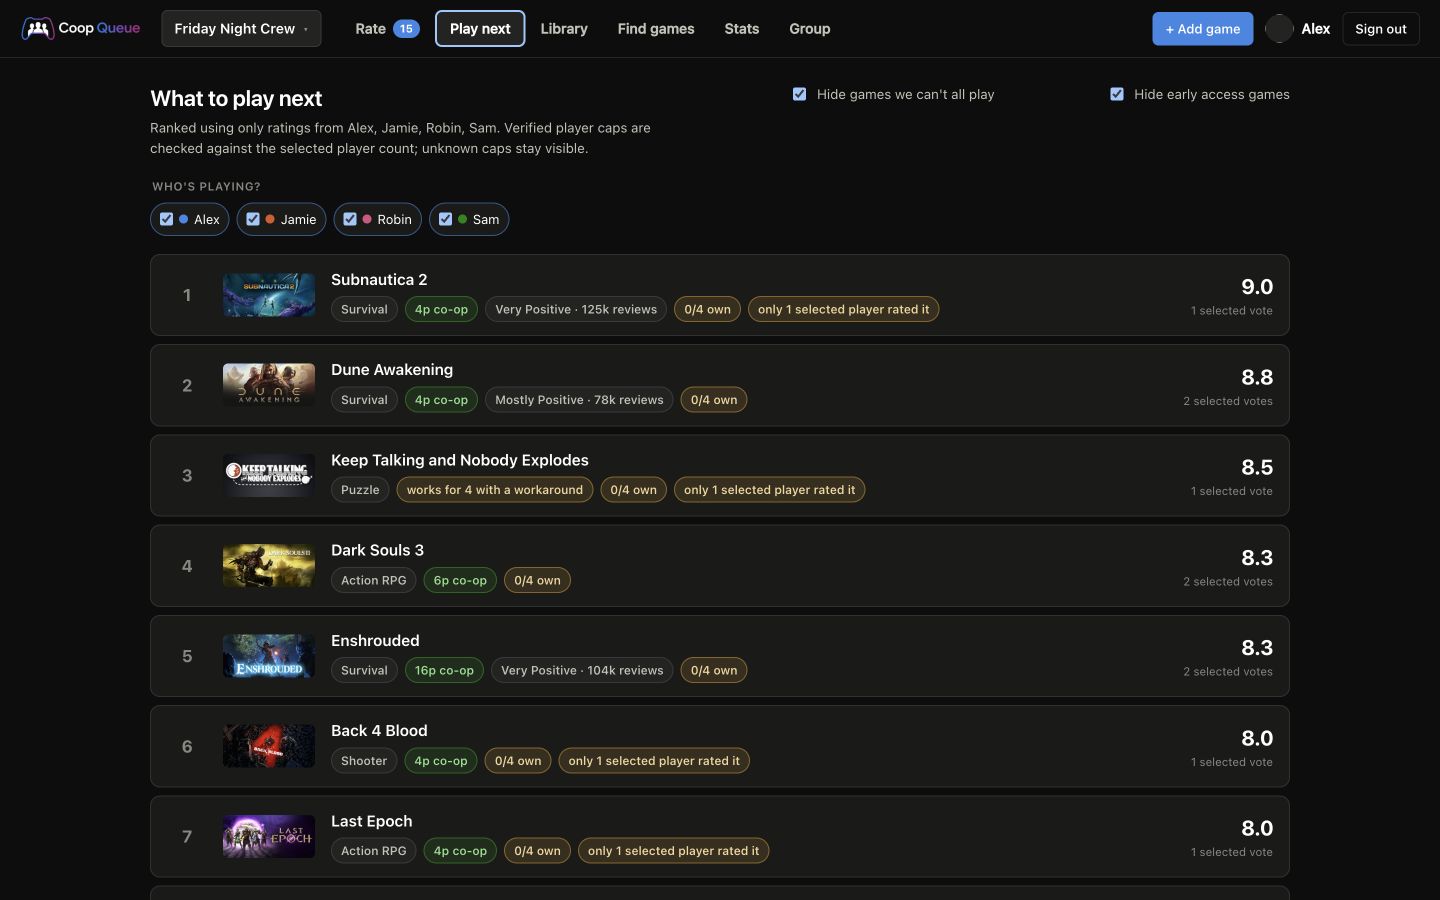The image size is (1440, 900).
Task: Switch to the Stats tab
Action: click(742, 28)
